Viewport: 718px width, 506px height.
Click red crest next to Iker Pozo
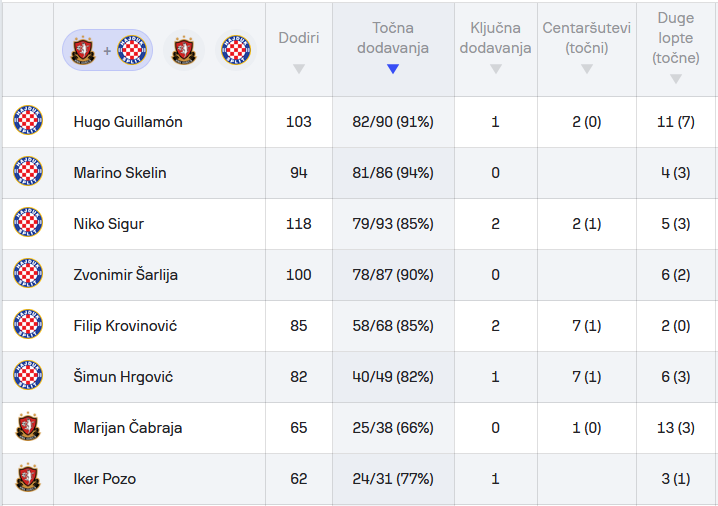pyautogui.click(x=27, y=479)
